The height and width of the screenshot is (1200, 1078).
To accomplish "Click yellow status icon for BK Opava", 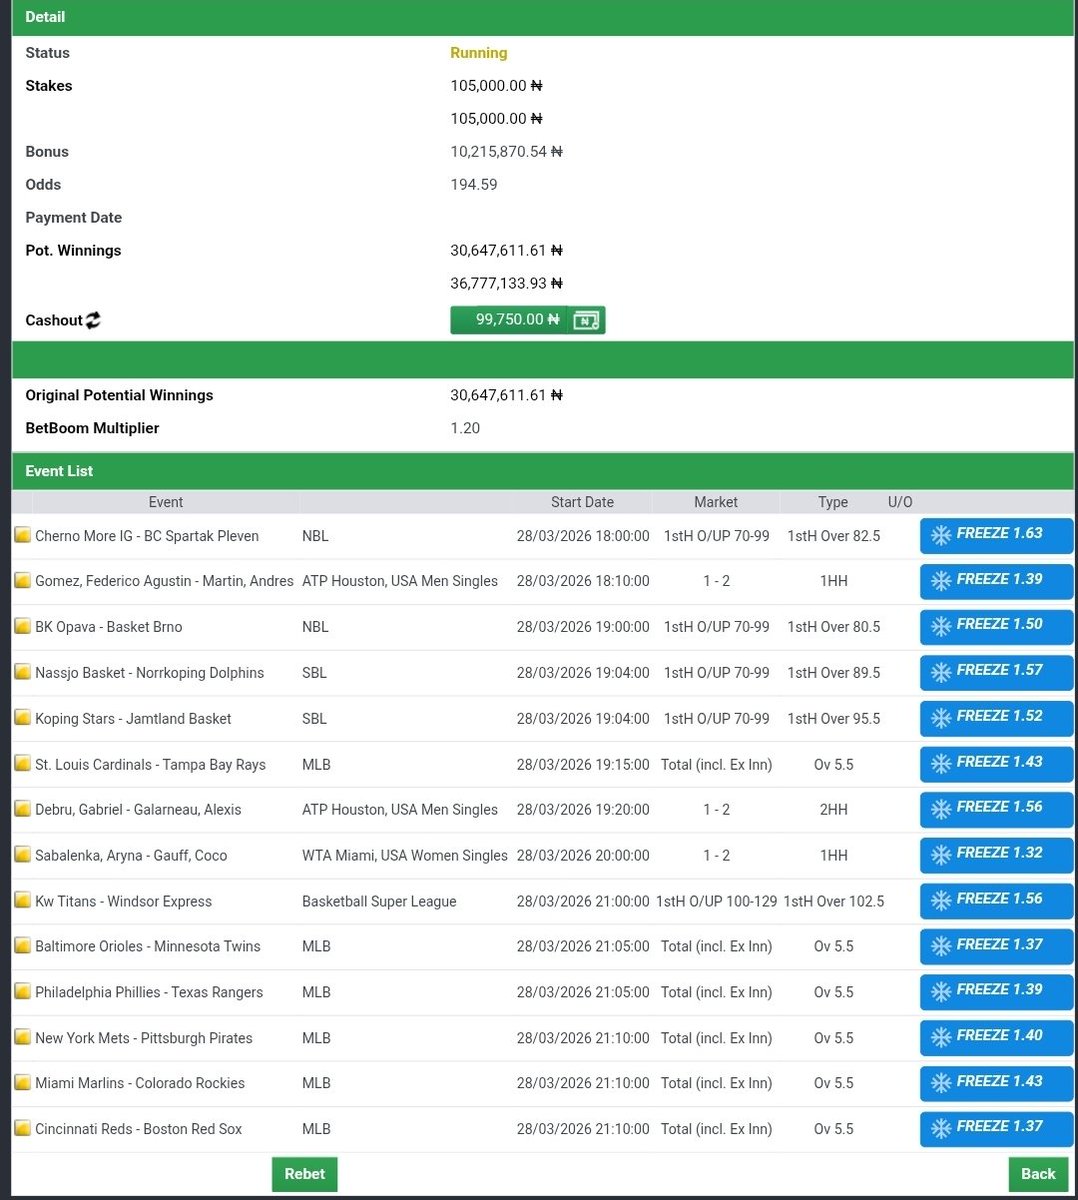I will click(x=22, y=626).
